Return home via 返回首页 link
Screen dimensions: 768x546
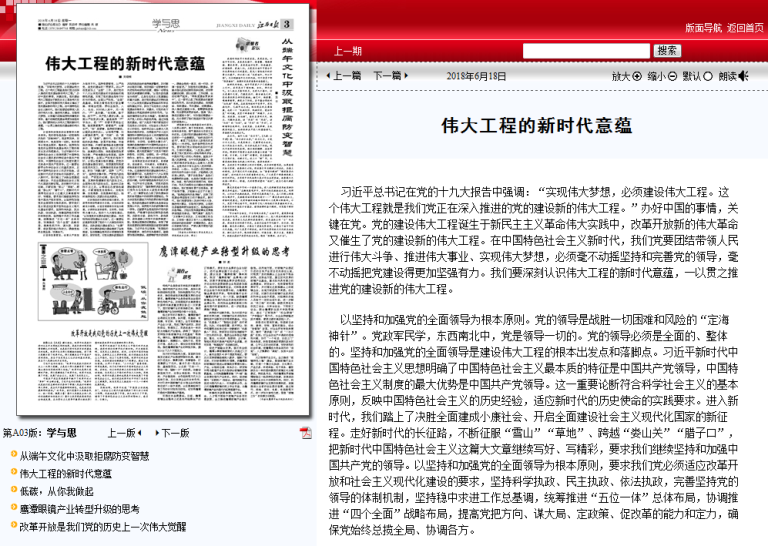(745, 27)
